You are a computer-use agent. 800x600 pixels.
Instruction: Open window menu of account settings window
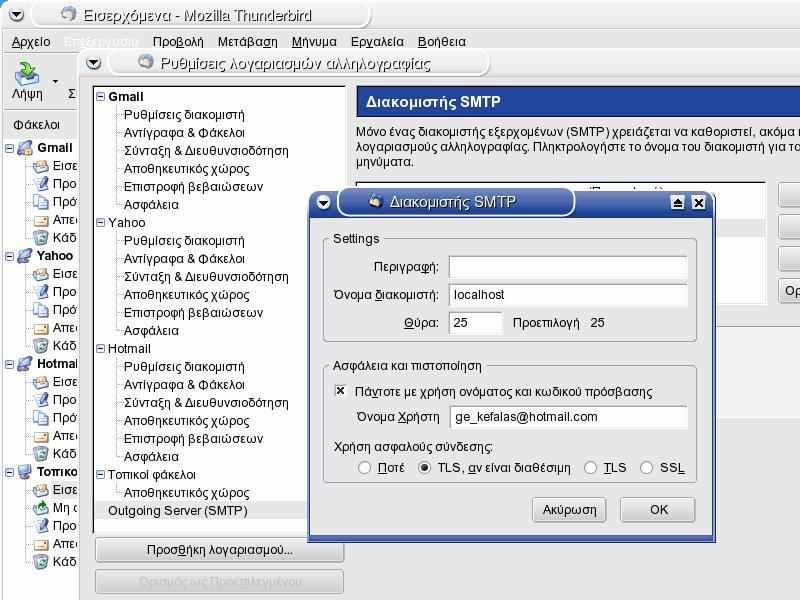pyautogui.click(x=94, y=63)
